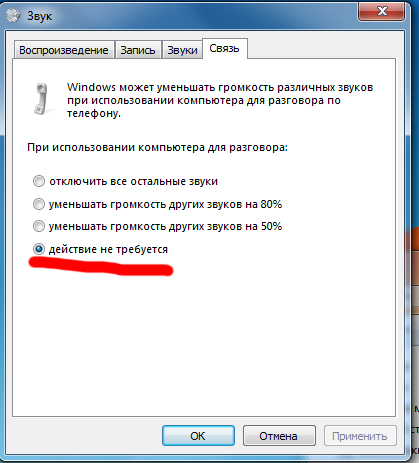Choose the radio button for reducing volume by 80%

click(39, 204)
